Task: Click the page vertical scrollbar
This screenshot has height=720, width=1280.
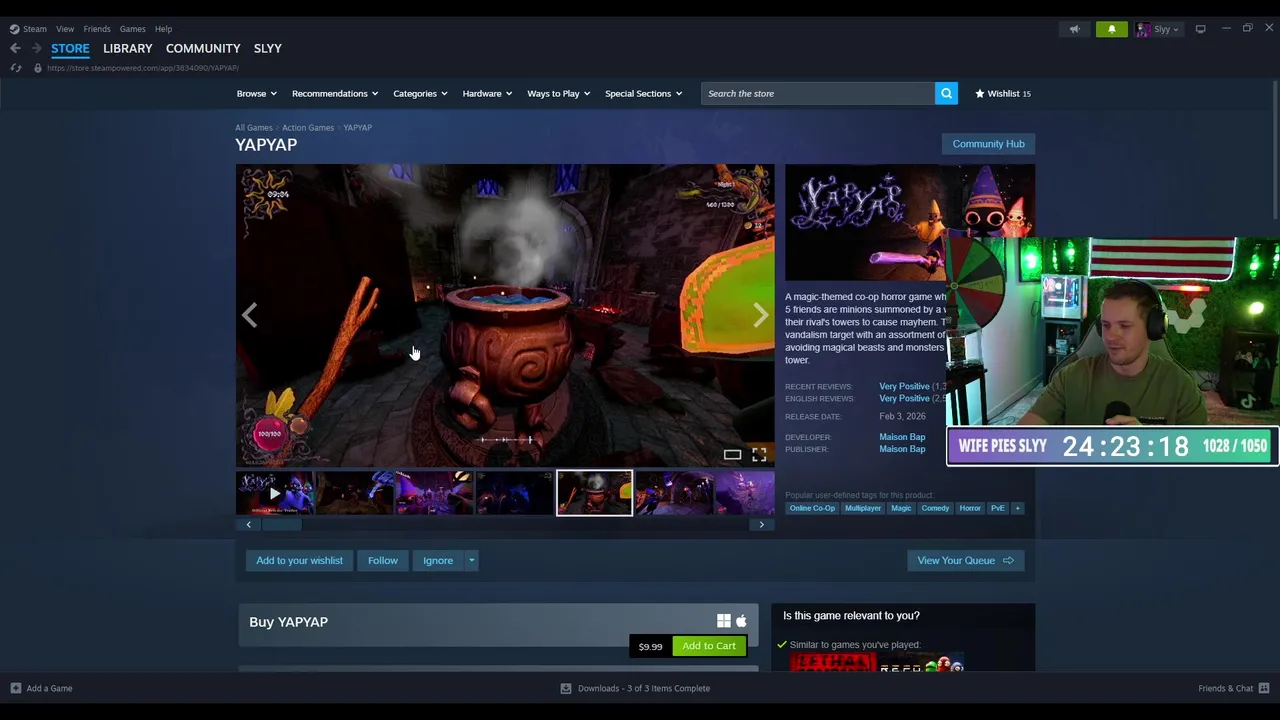Action: click(1274, 150)
